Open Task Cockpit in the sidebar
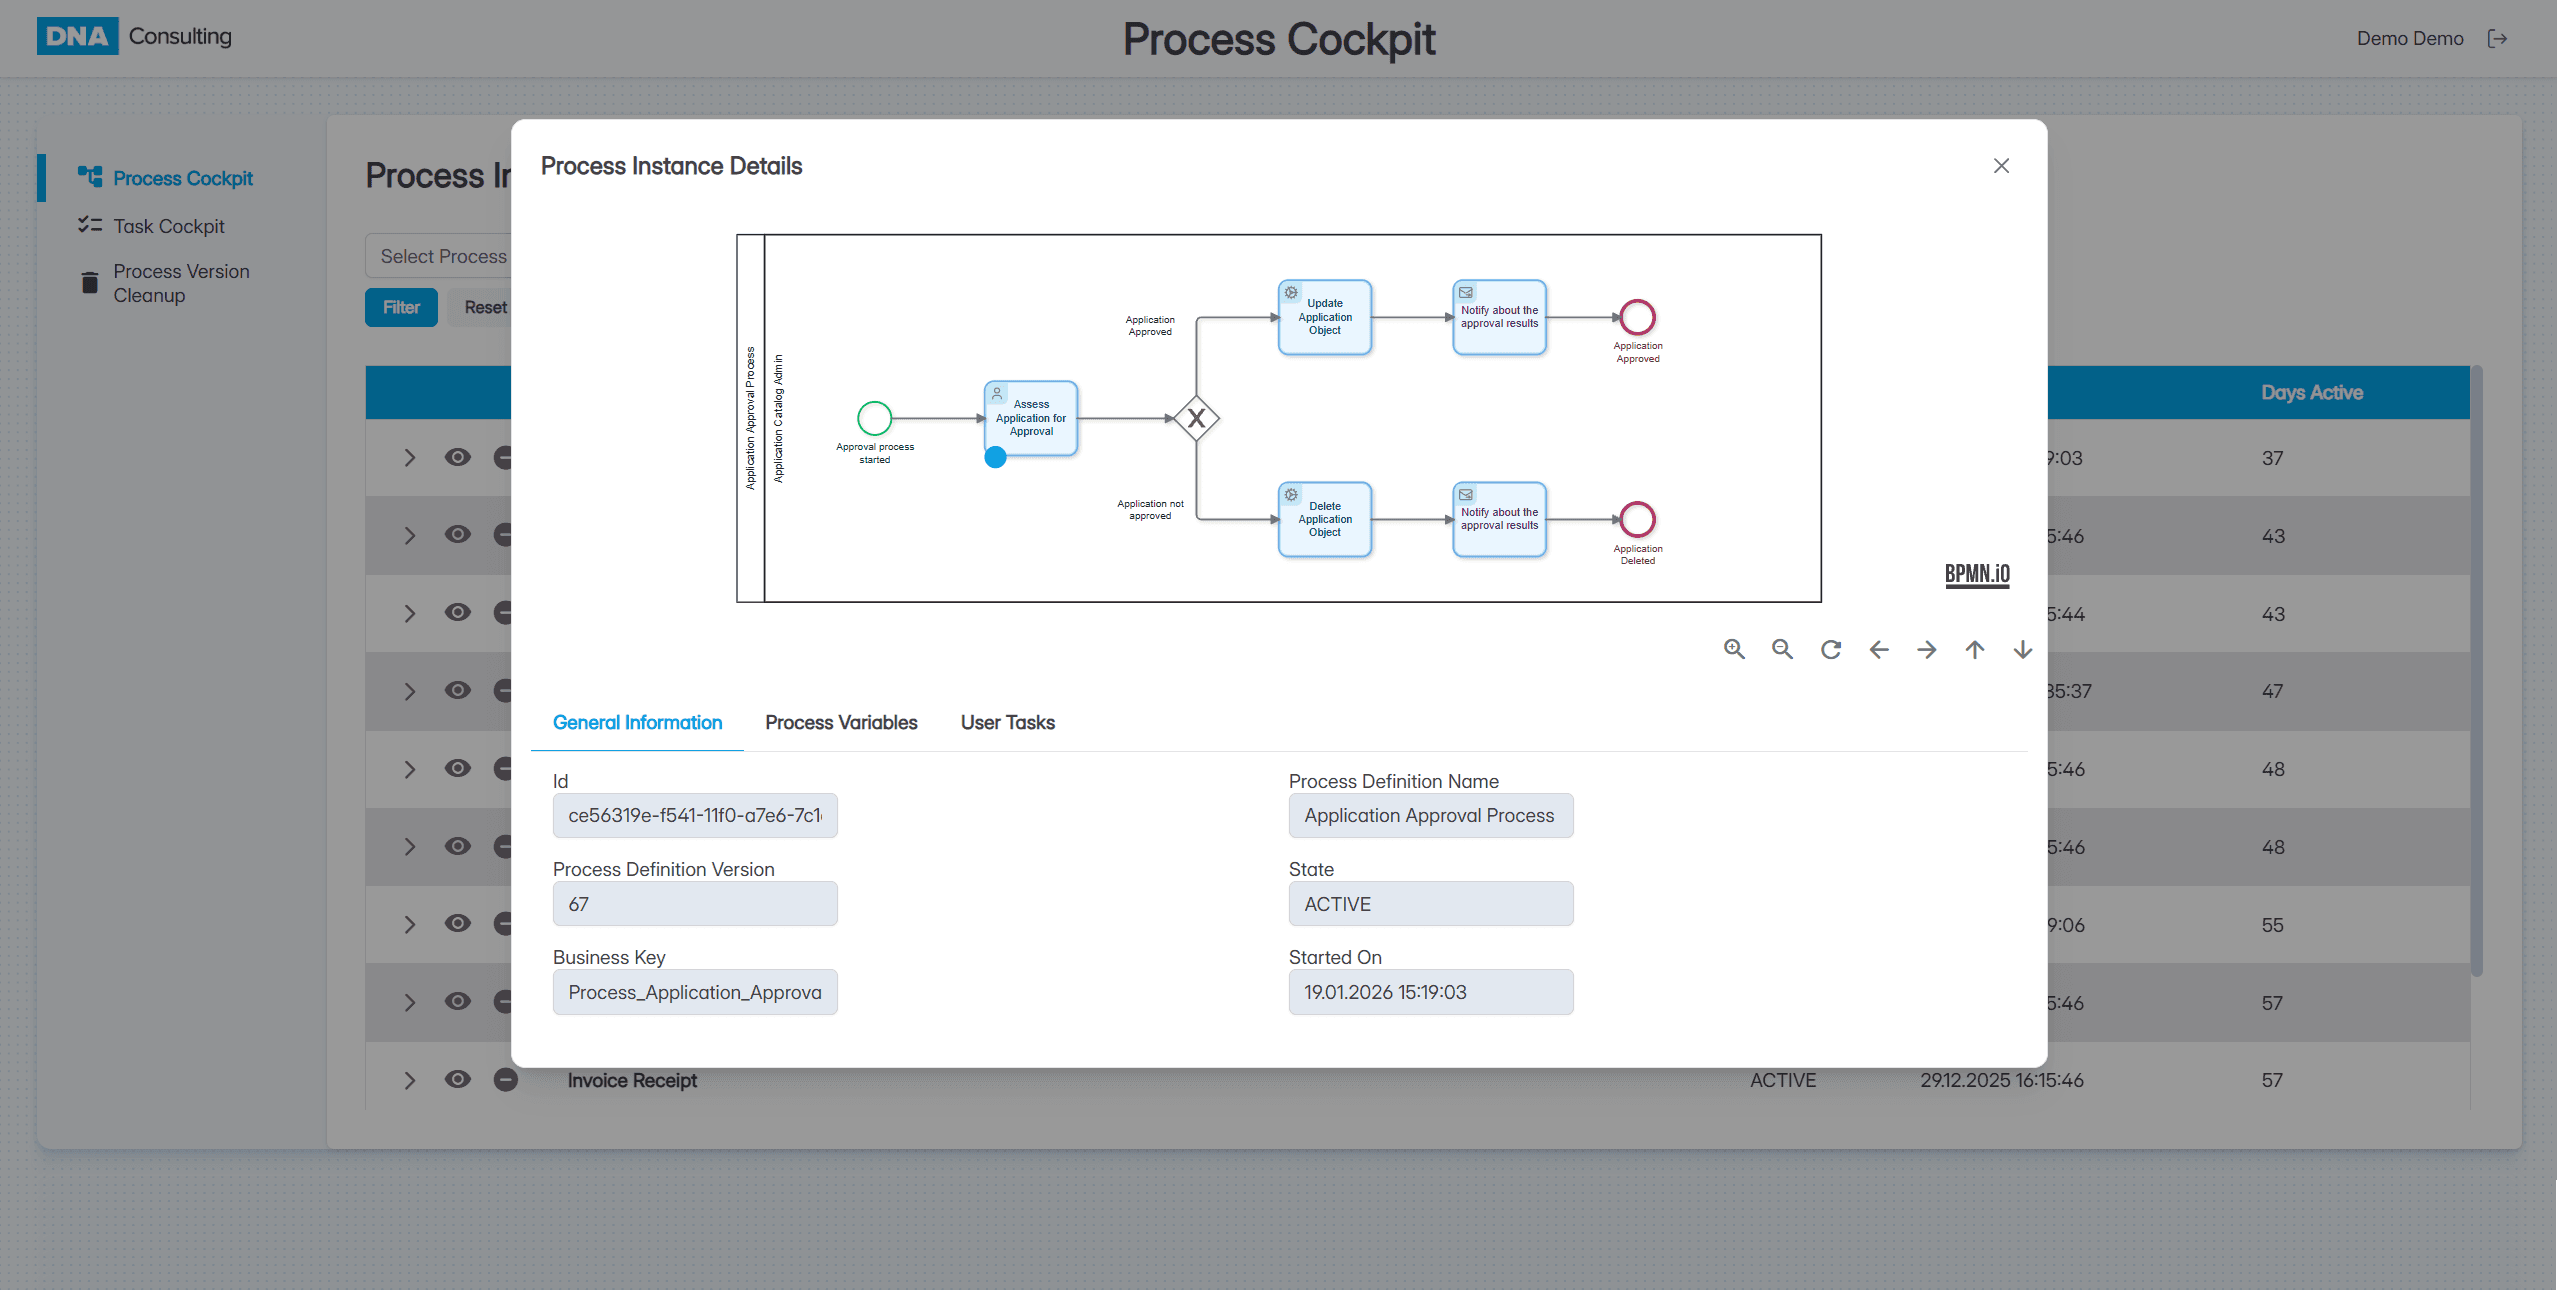Image resolution: width=2557 pixels, height=1290 pixels. coord(168,227)
